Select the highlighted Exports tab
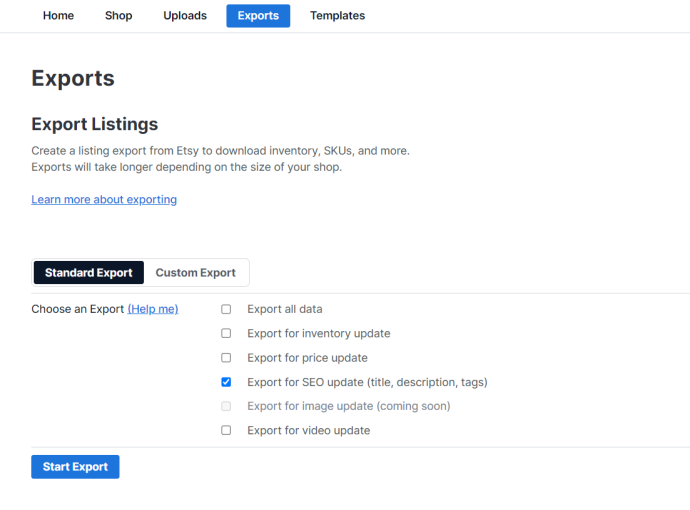 coord(258,16)
